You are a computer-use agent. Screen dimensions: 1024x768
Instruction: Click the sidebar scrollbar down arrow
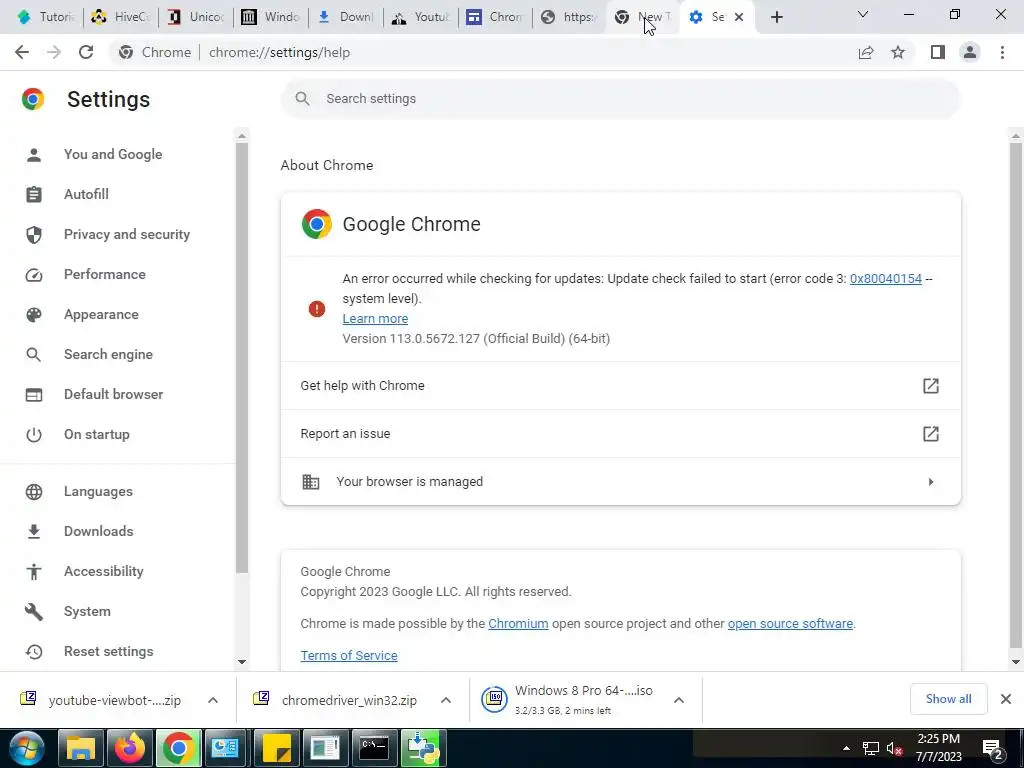(x=242, y=662)
